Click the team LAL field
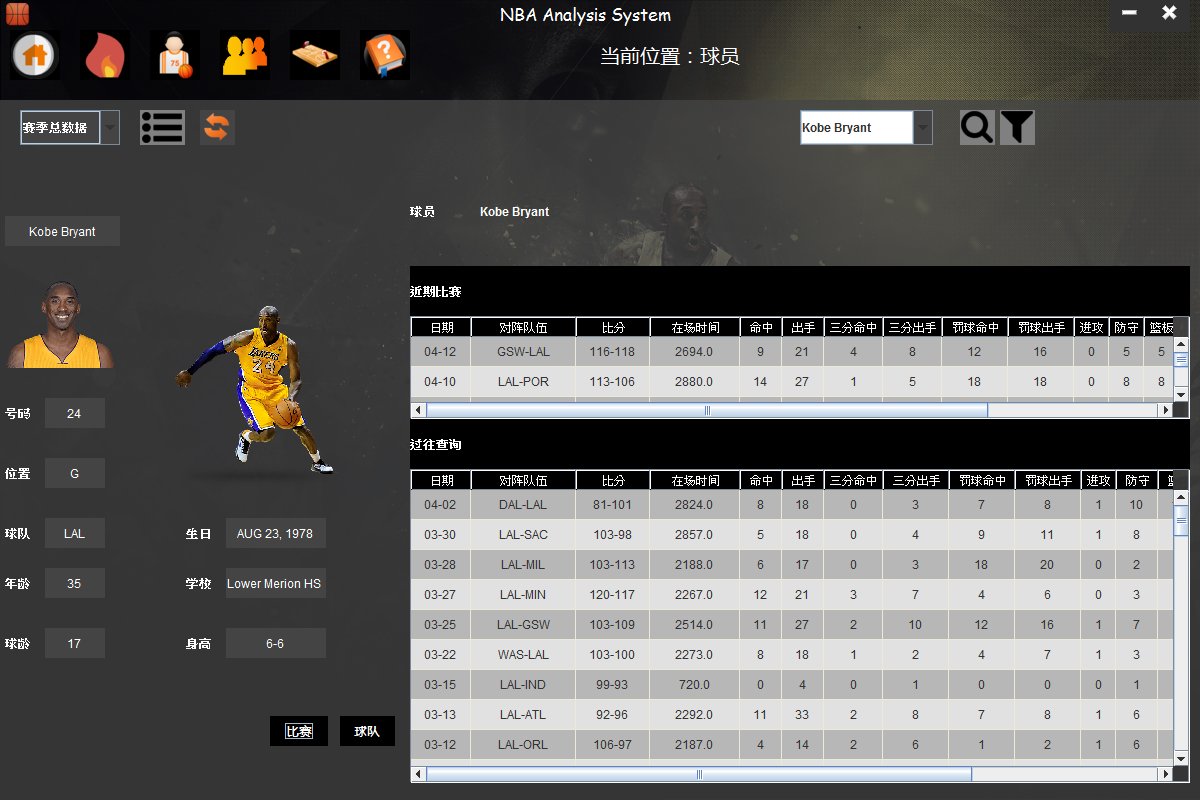 point(74,533)
